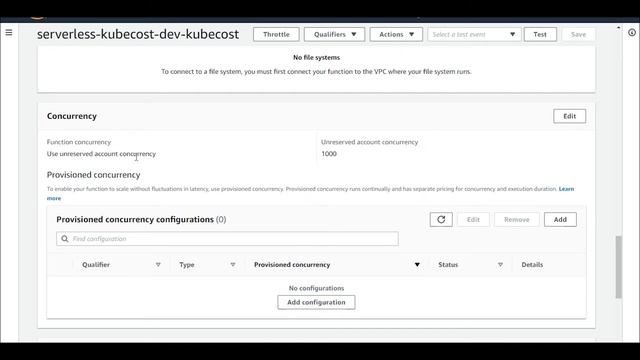Click the unreserved account concurrency value 1000

click(329, 154)
